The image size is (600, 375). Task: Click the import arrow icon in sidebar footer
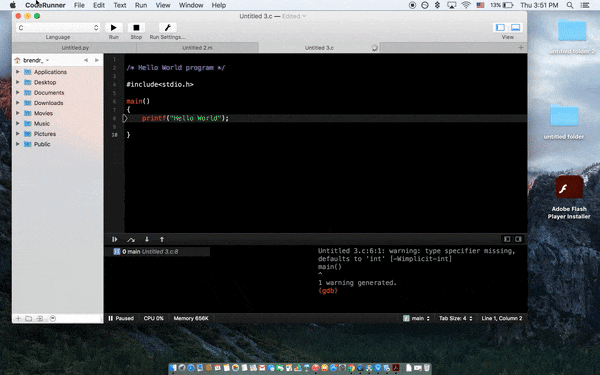[x=39, y=318]
